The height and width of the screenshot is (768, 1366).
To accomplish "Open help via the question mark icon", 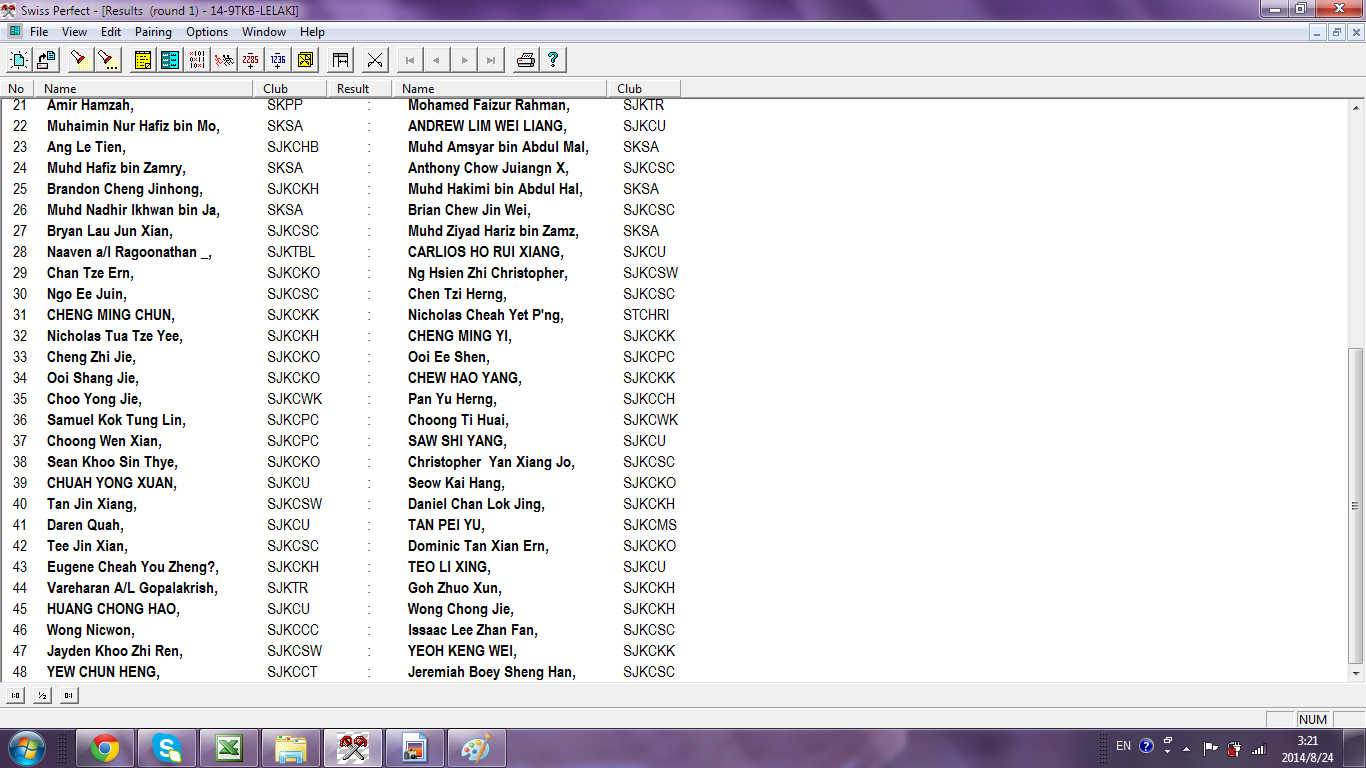I will point(552,60).
